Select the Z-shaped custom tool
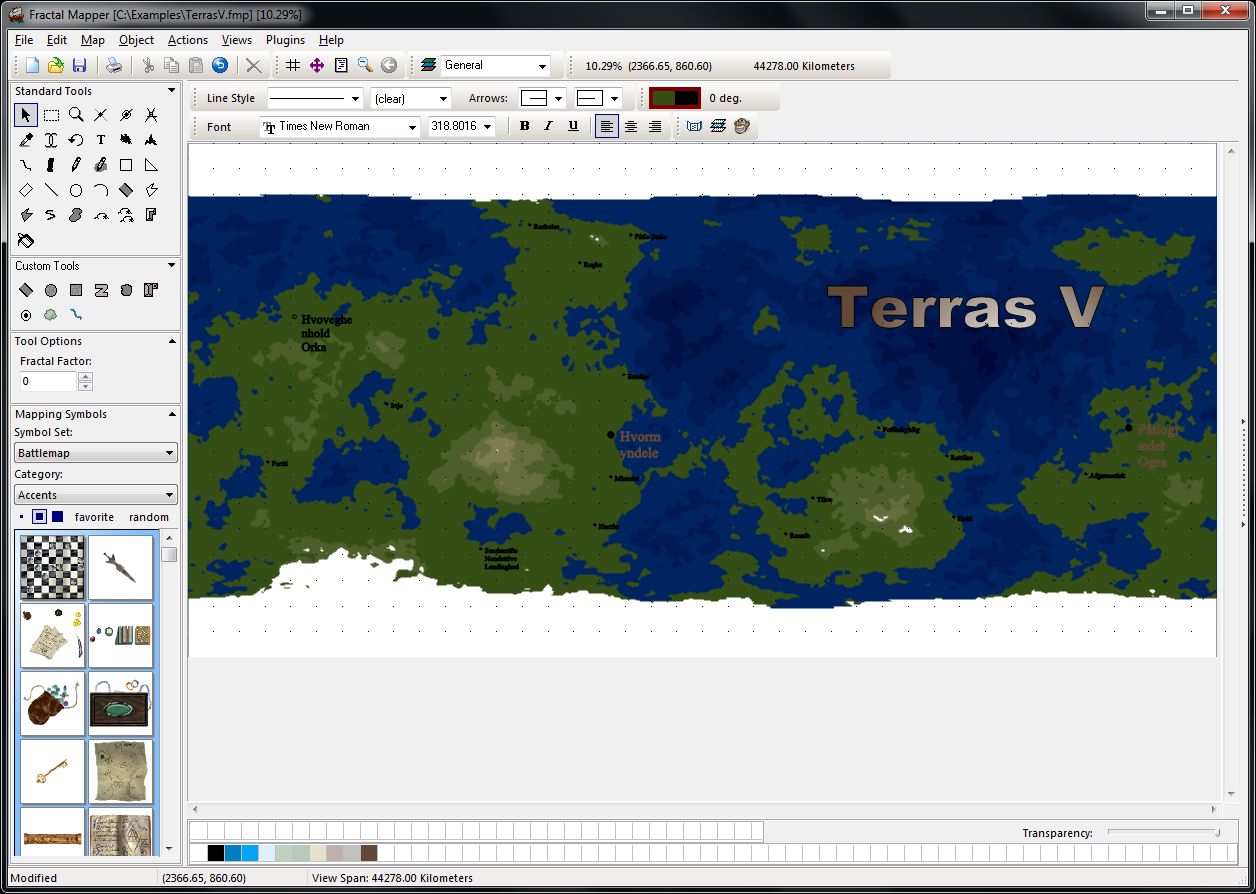This screenshot has height=894, width=1256. (x=101, y=290)
